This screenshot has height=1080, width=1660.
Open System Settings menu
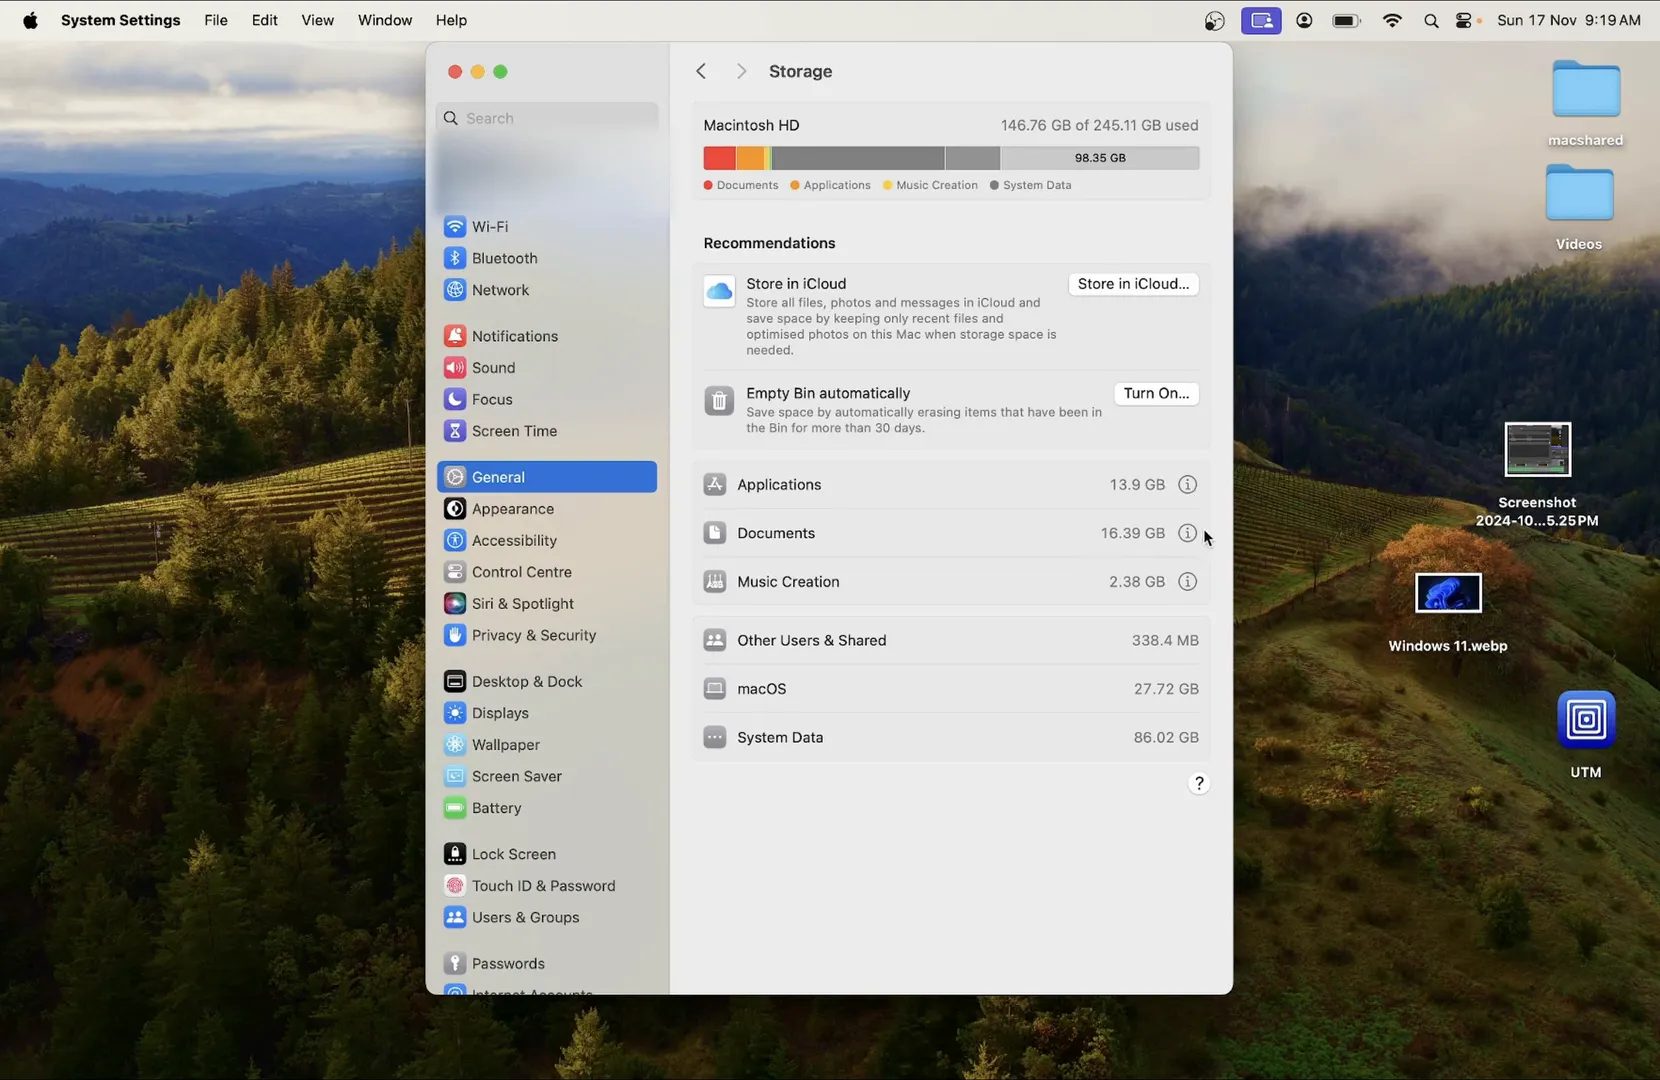tap(120, 20)
